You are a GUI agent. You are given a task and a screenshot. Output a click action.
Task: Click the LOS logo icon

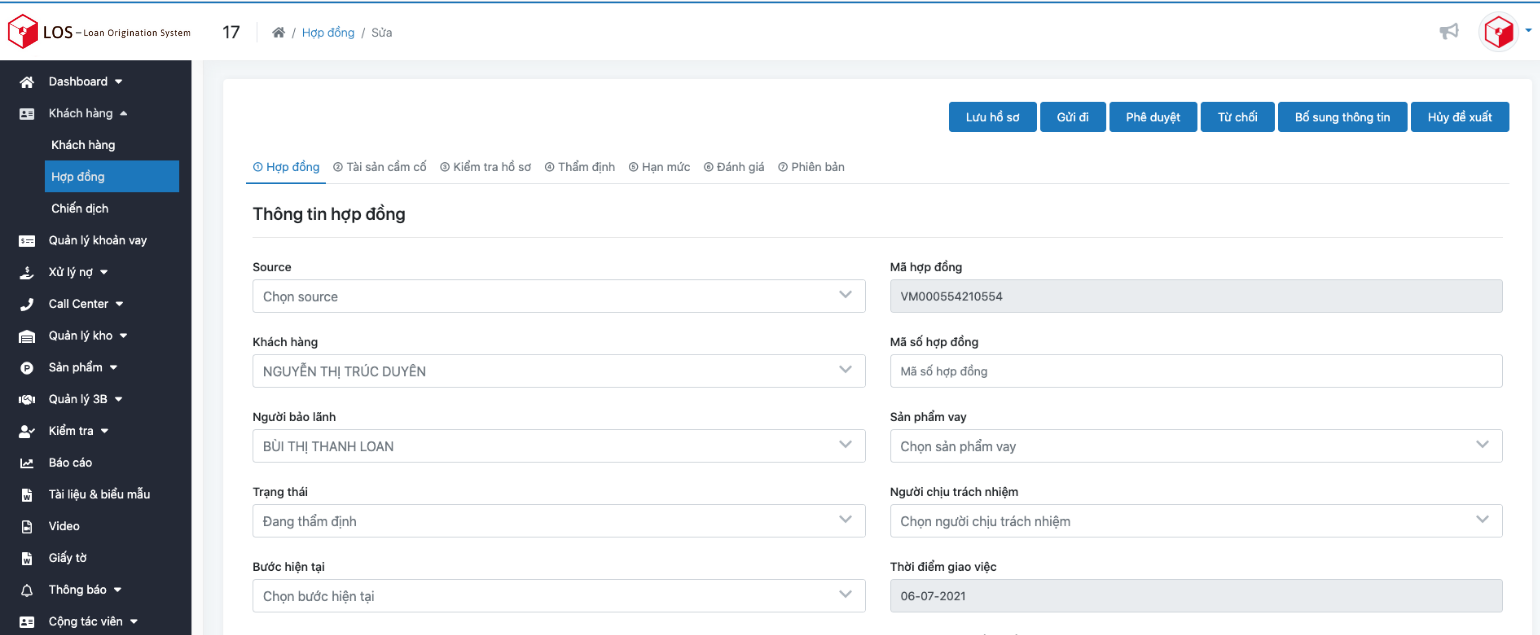coord(22,32)
